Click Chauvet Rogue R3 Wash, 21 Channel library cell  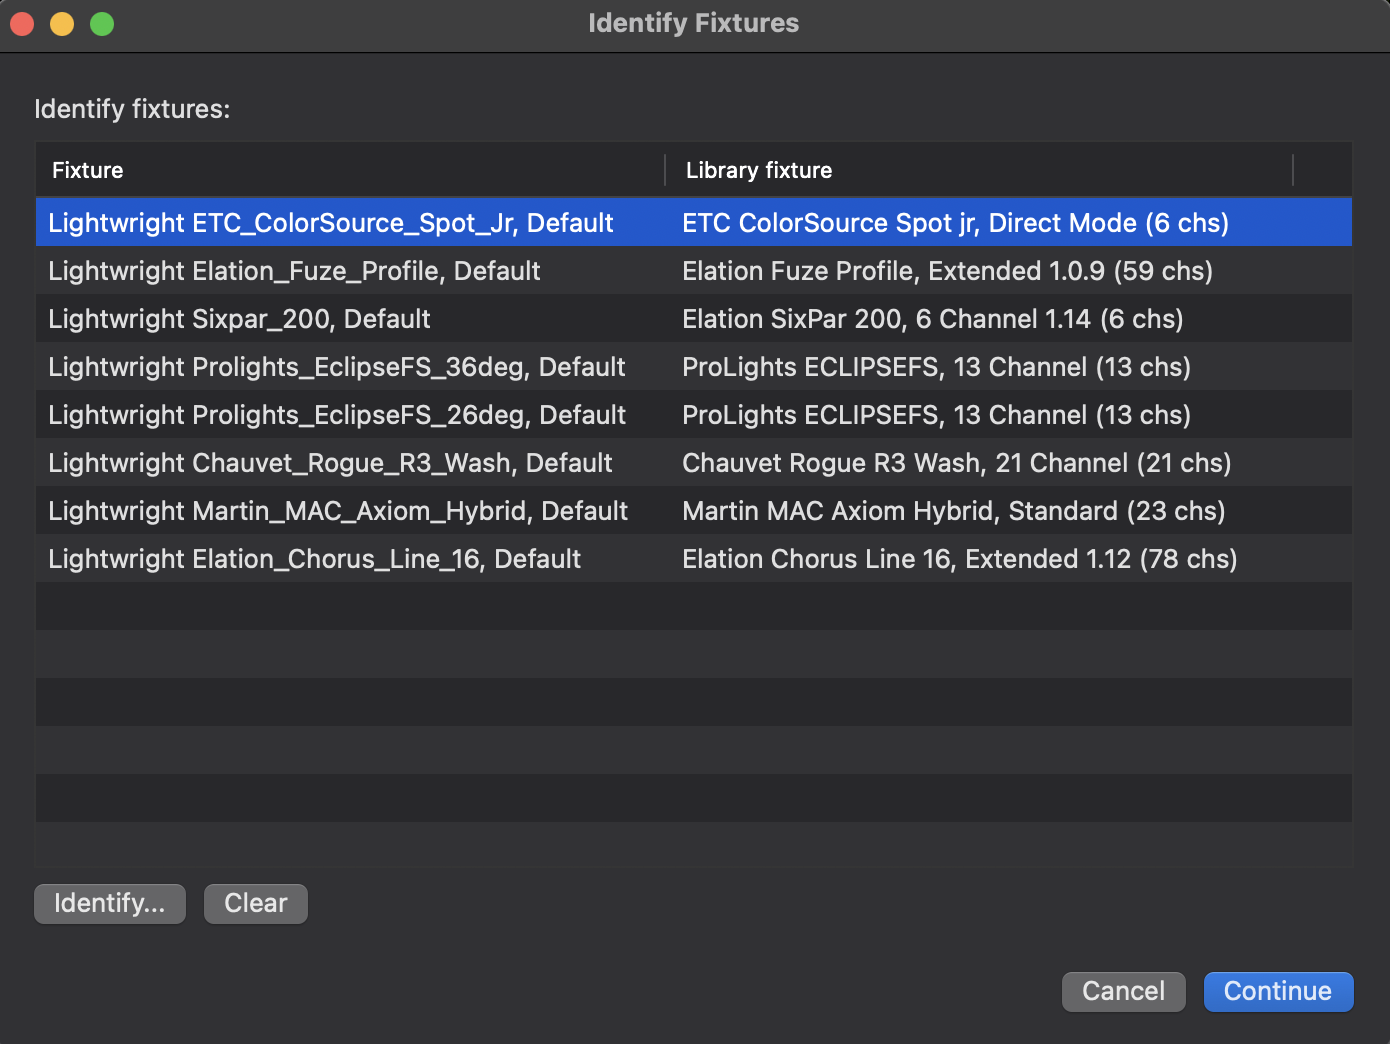956,463
